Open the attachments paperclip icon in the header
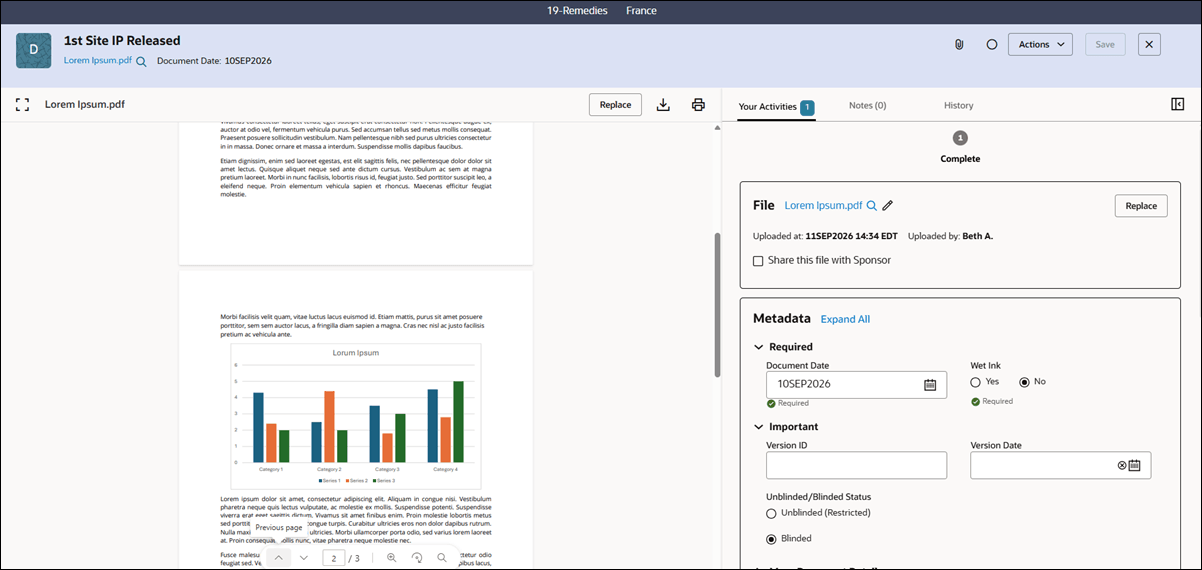The width and height of the screenshot is (1202, 570). tap(959, 44)
